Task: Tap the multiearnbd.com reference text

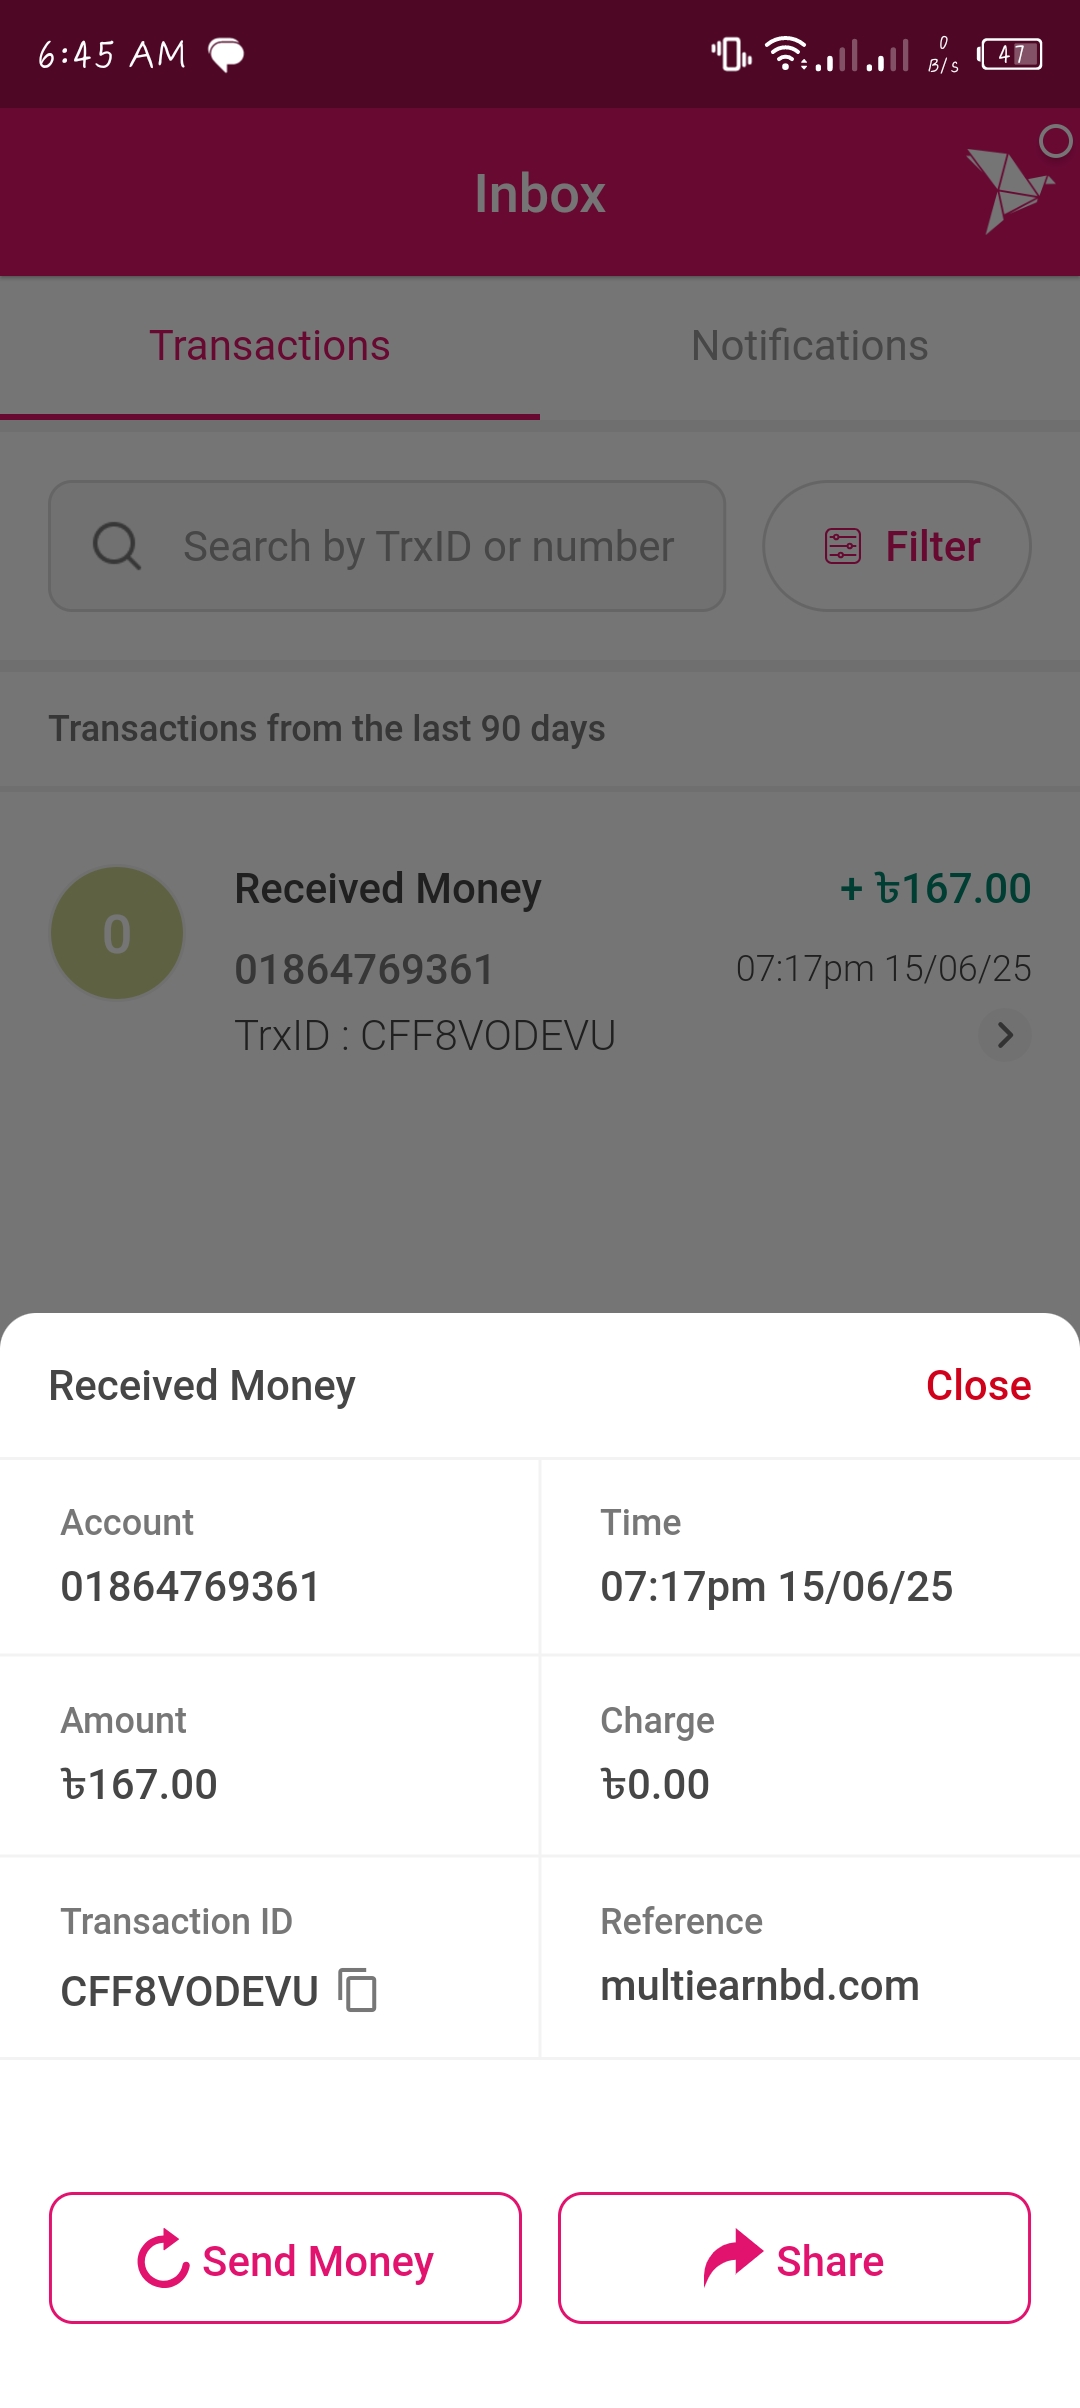Action: 760,1985
